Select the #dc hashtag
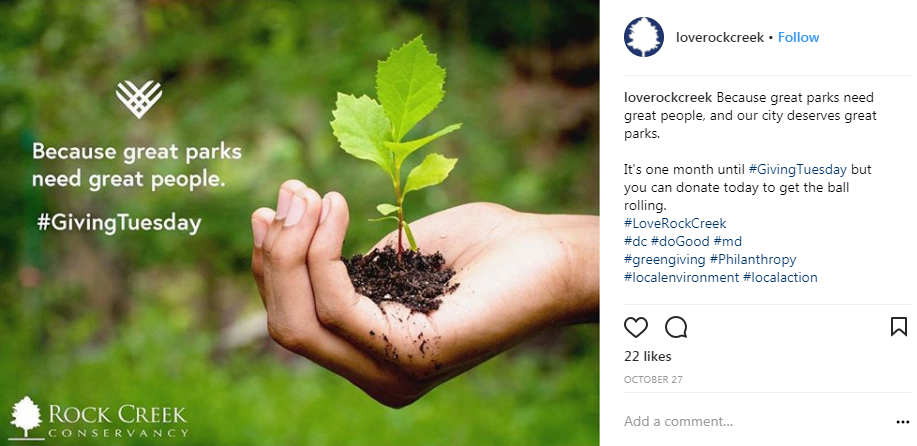The height and width of the screenshot is (446, 917). coord(635,241)
